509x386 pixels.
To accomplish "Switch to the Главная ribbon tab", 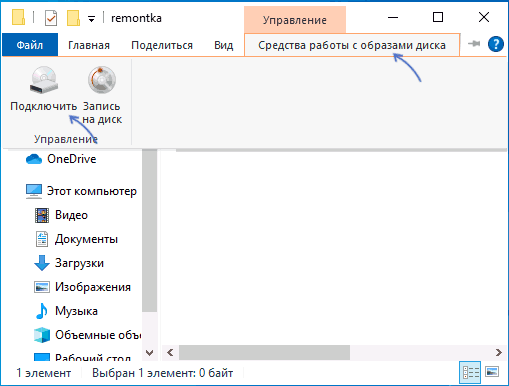I will (89, 45).
